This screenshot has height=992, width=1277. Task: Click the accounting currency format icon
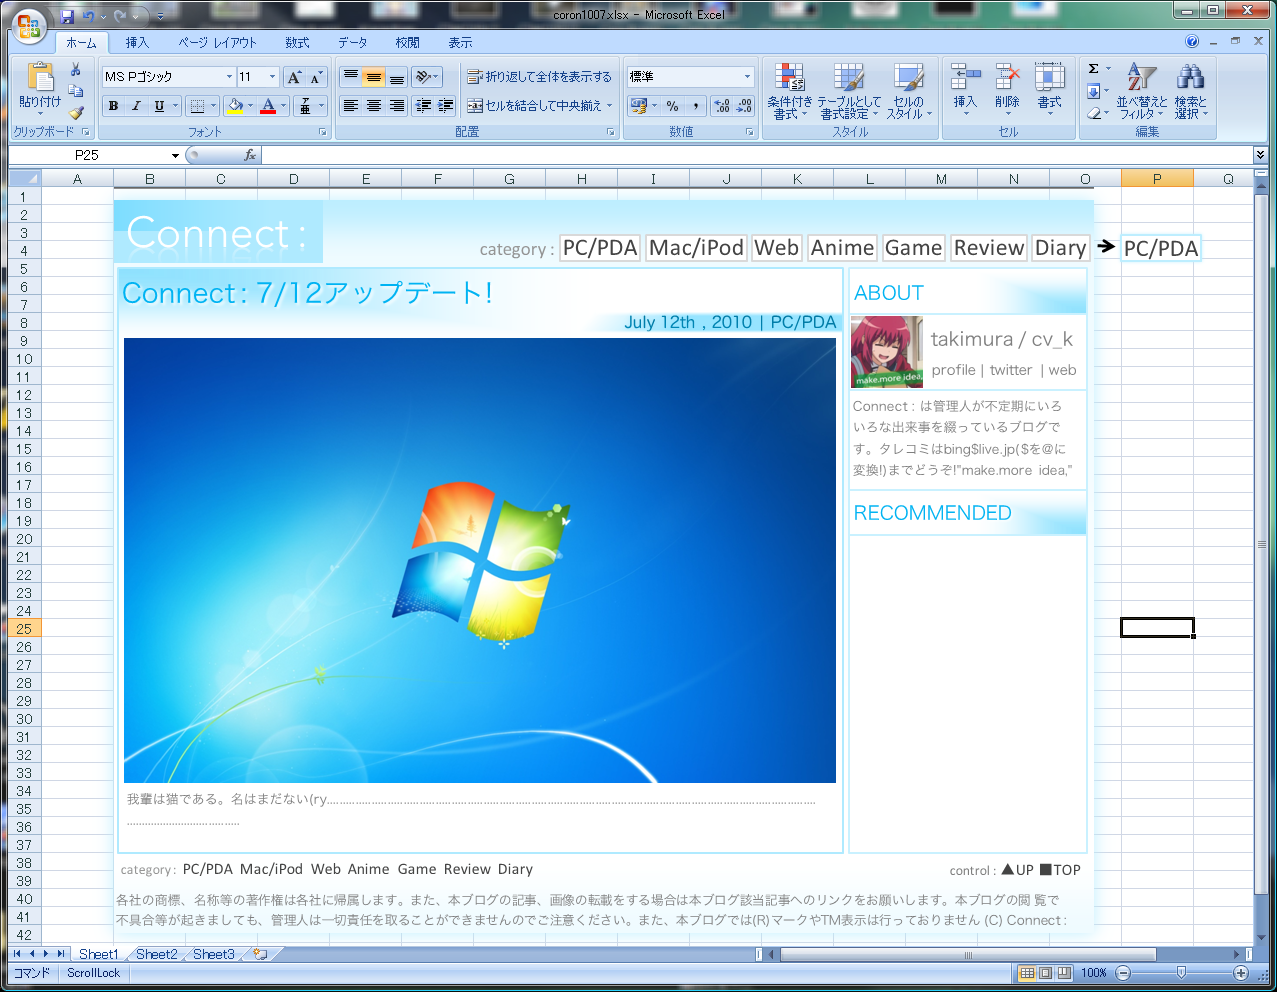[639, 106]
